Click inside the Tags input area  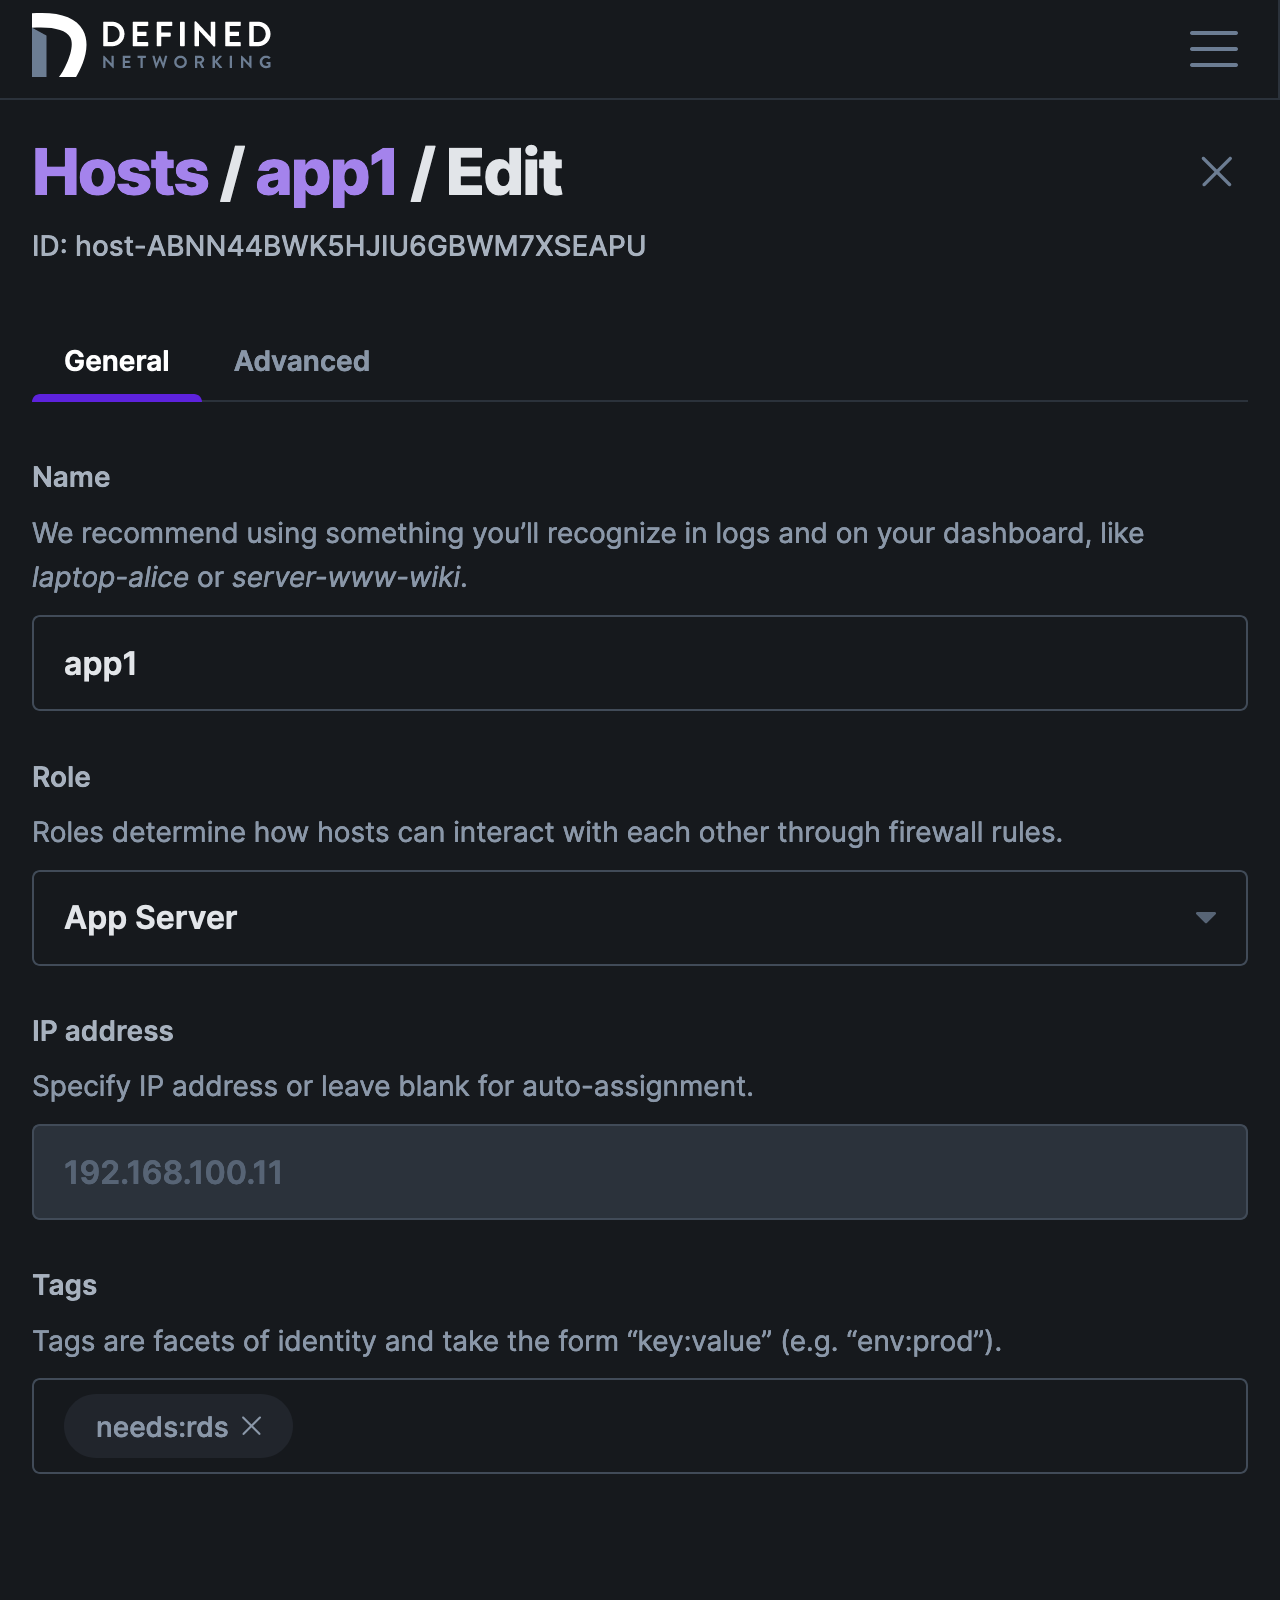point(700,1426)
